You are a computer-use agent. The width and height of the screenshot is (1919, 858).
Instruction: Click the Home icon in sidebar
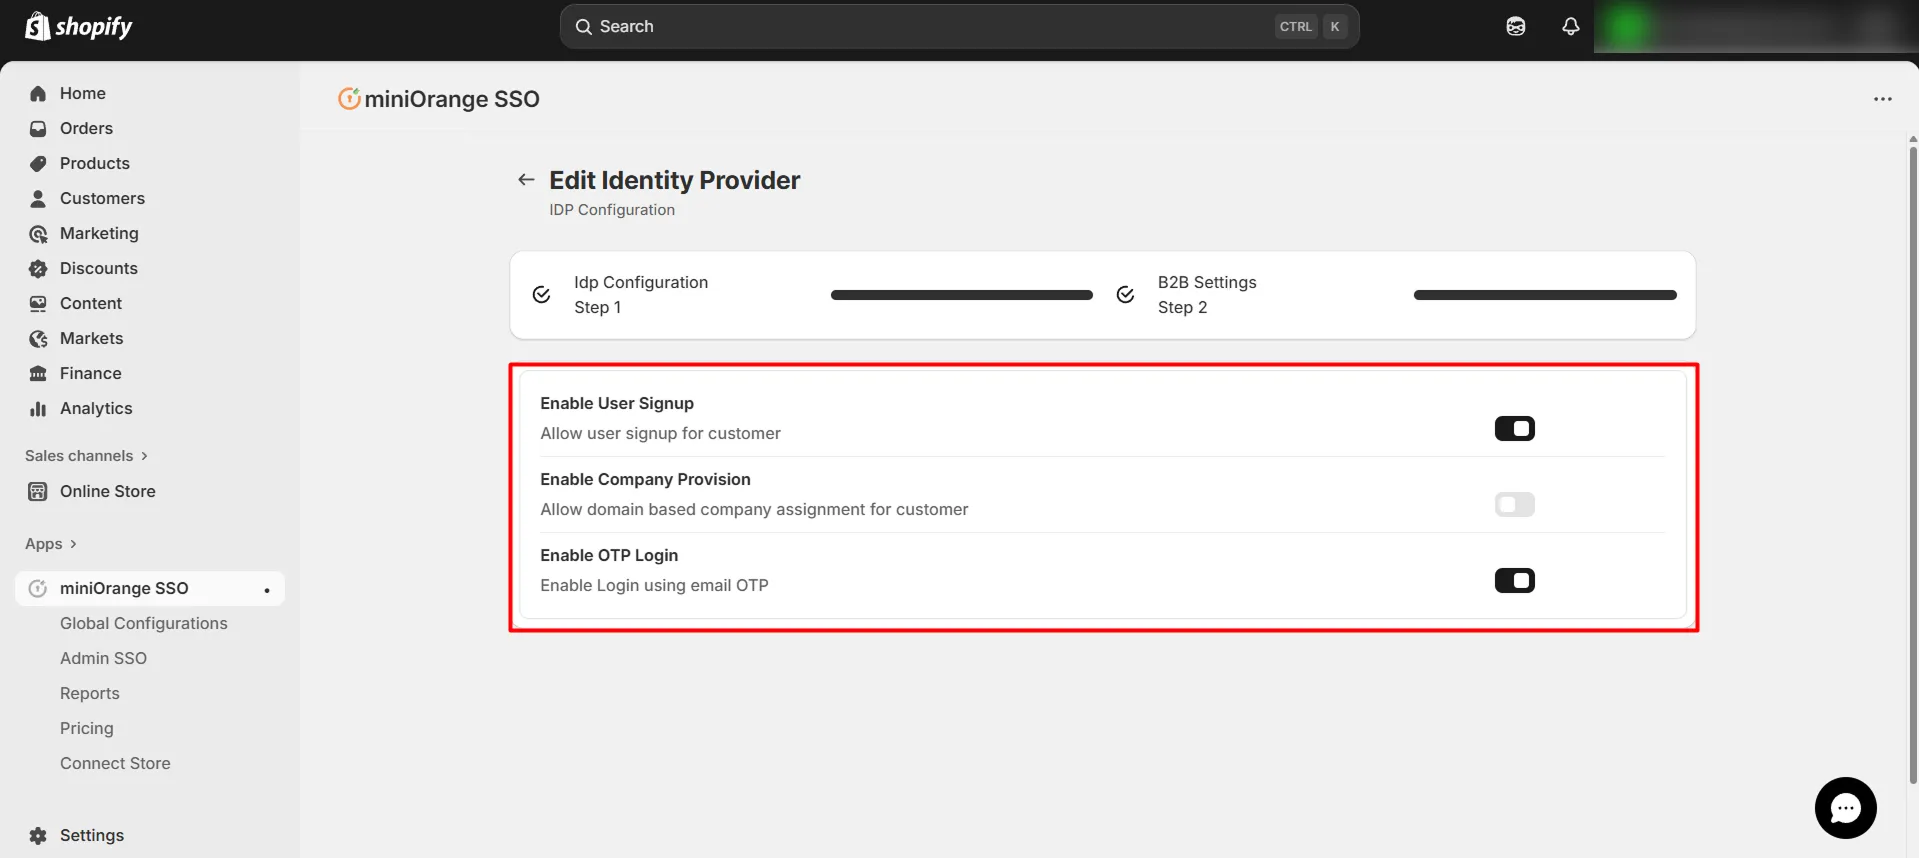coord(38,93)
